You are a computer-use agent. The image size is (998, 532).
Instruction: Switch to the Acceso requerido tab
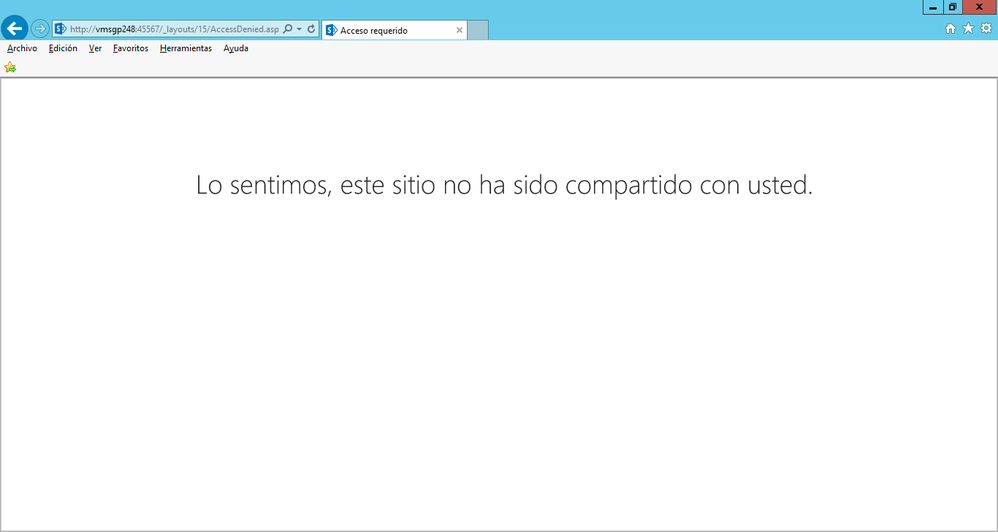pos(394,30)
